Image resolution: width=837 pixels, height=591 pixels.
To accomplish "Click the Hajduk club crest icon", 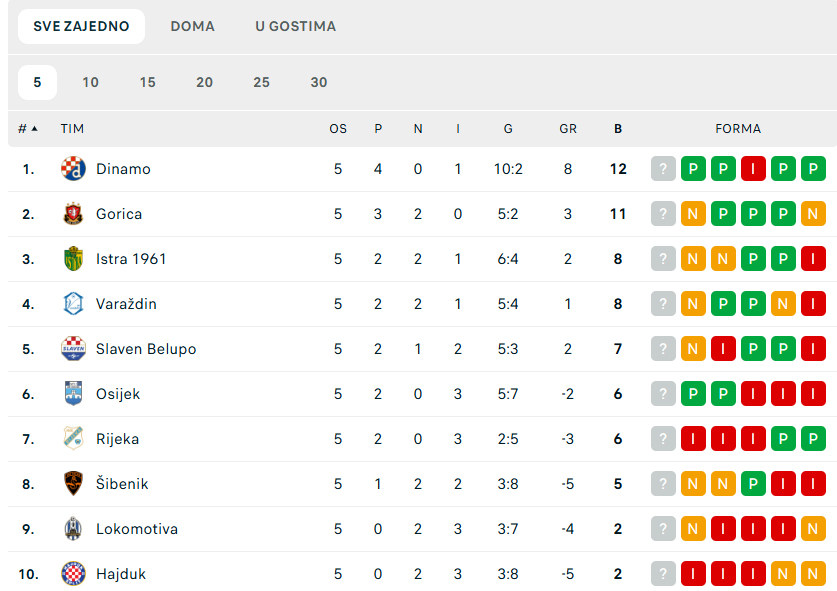I will tap(73, 574).
